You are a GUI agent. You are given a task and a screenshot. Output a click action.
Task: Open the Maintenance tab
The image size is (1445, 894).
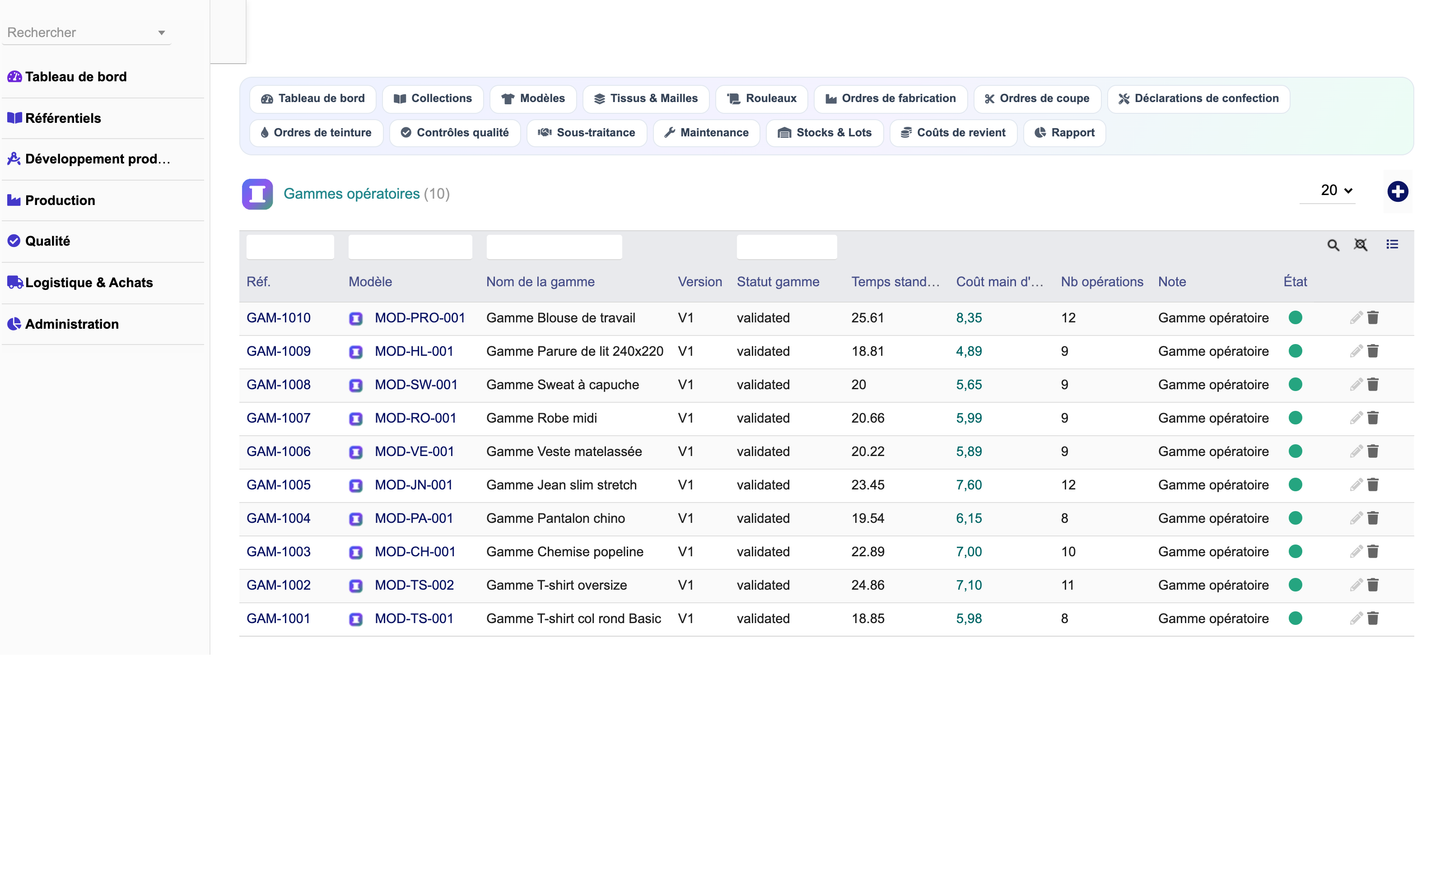[x=706, y=133]
